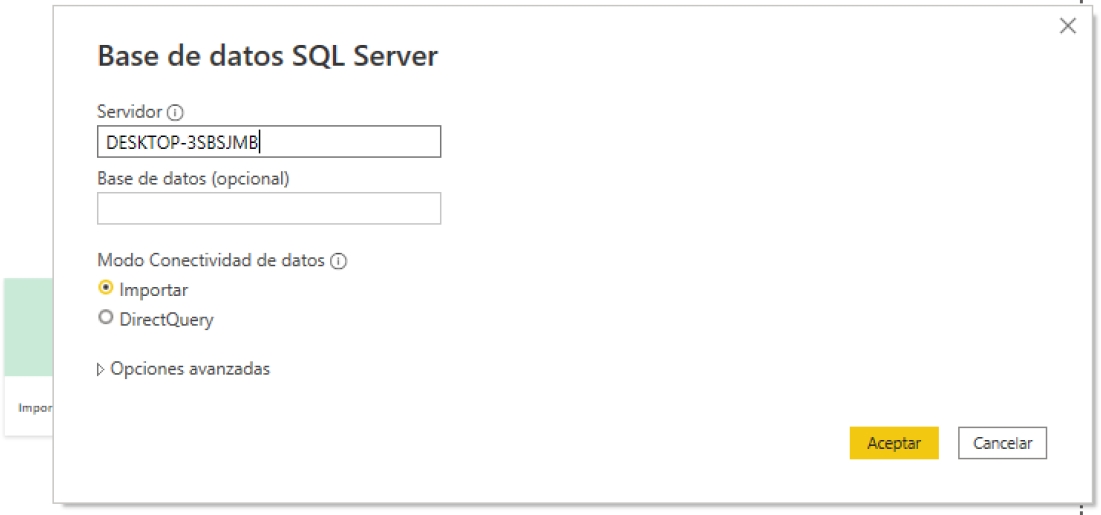Screen dimensions: 1101x515
Task: Select the DirectQuery radio button
Action: pos(106,319)
